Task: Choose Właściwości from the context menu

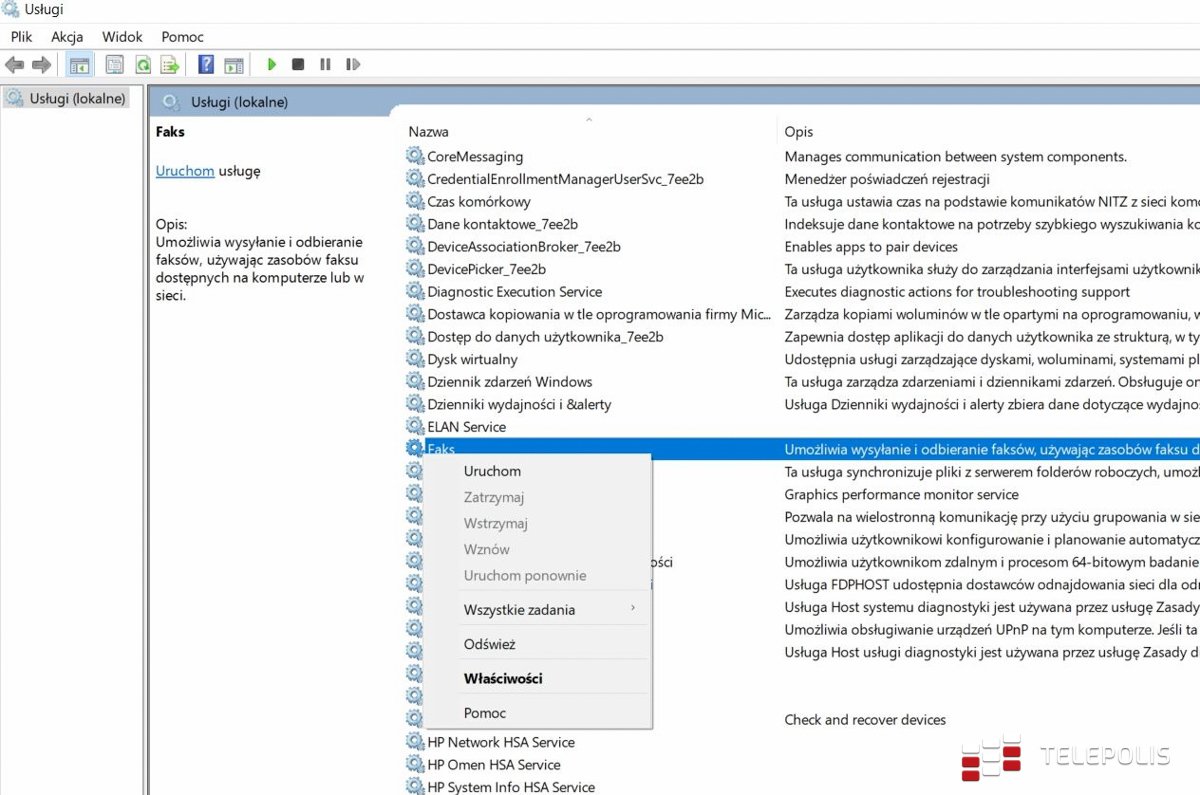Action: click(x=503, y=679)
